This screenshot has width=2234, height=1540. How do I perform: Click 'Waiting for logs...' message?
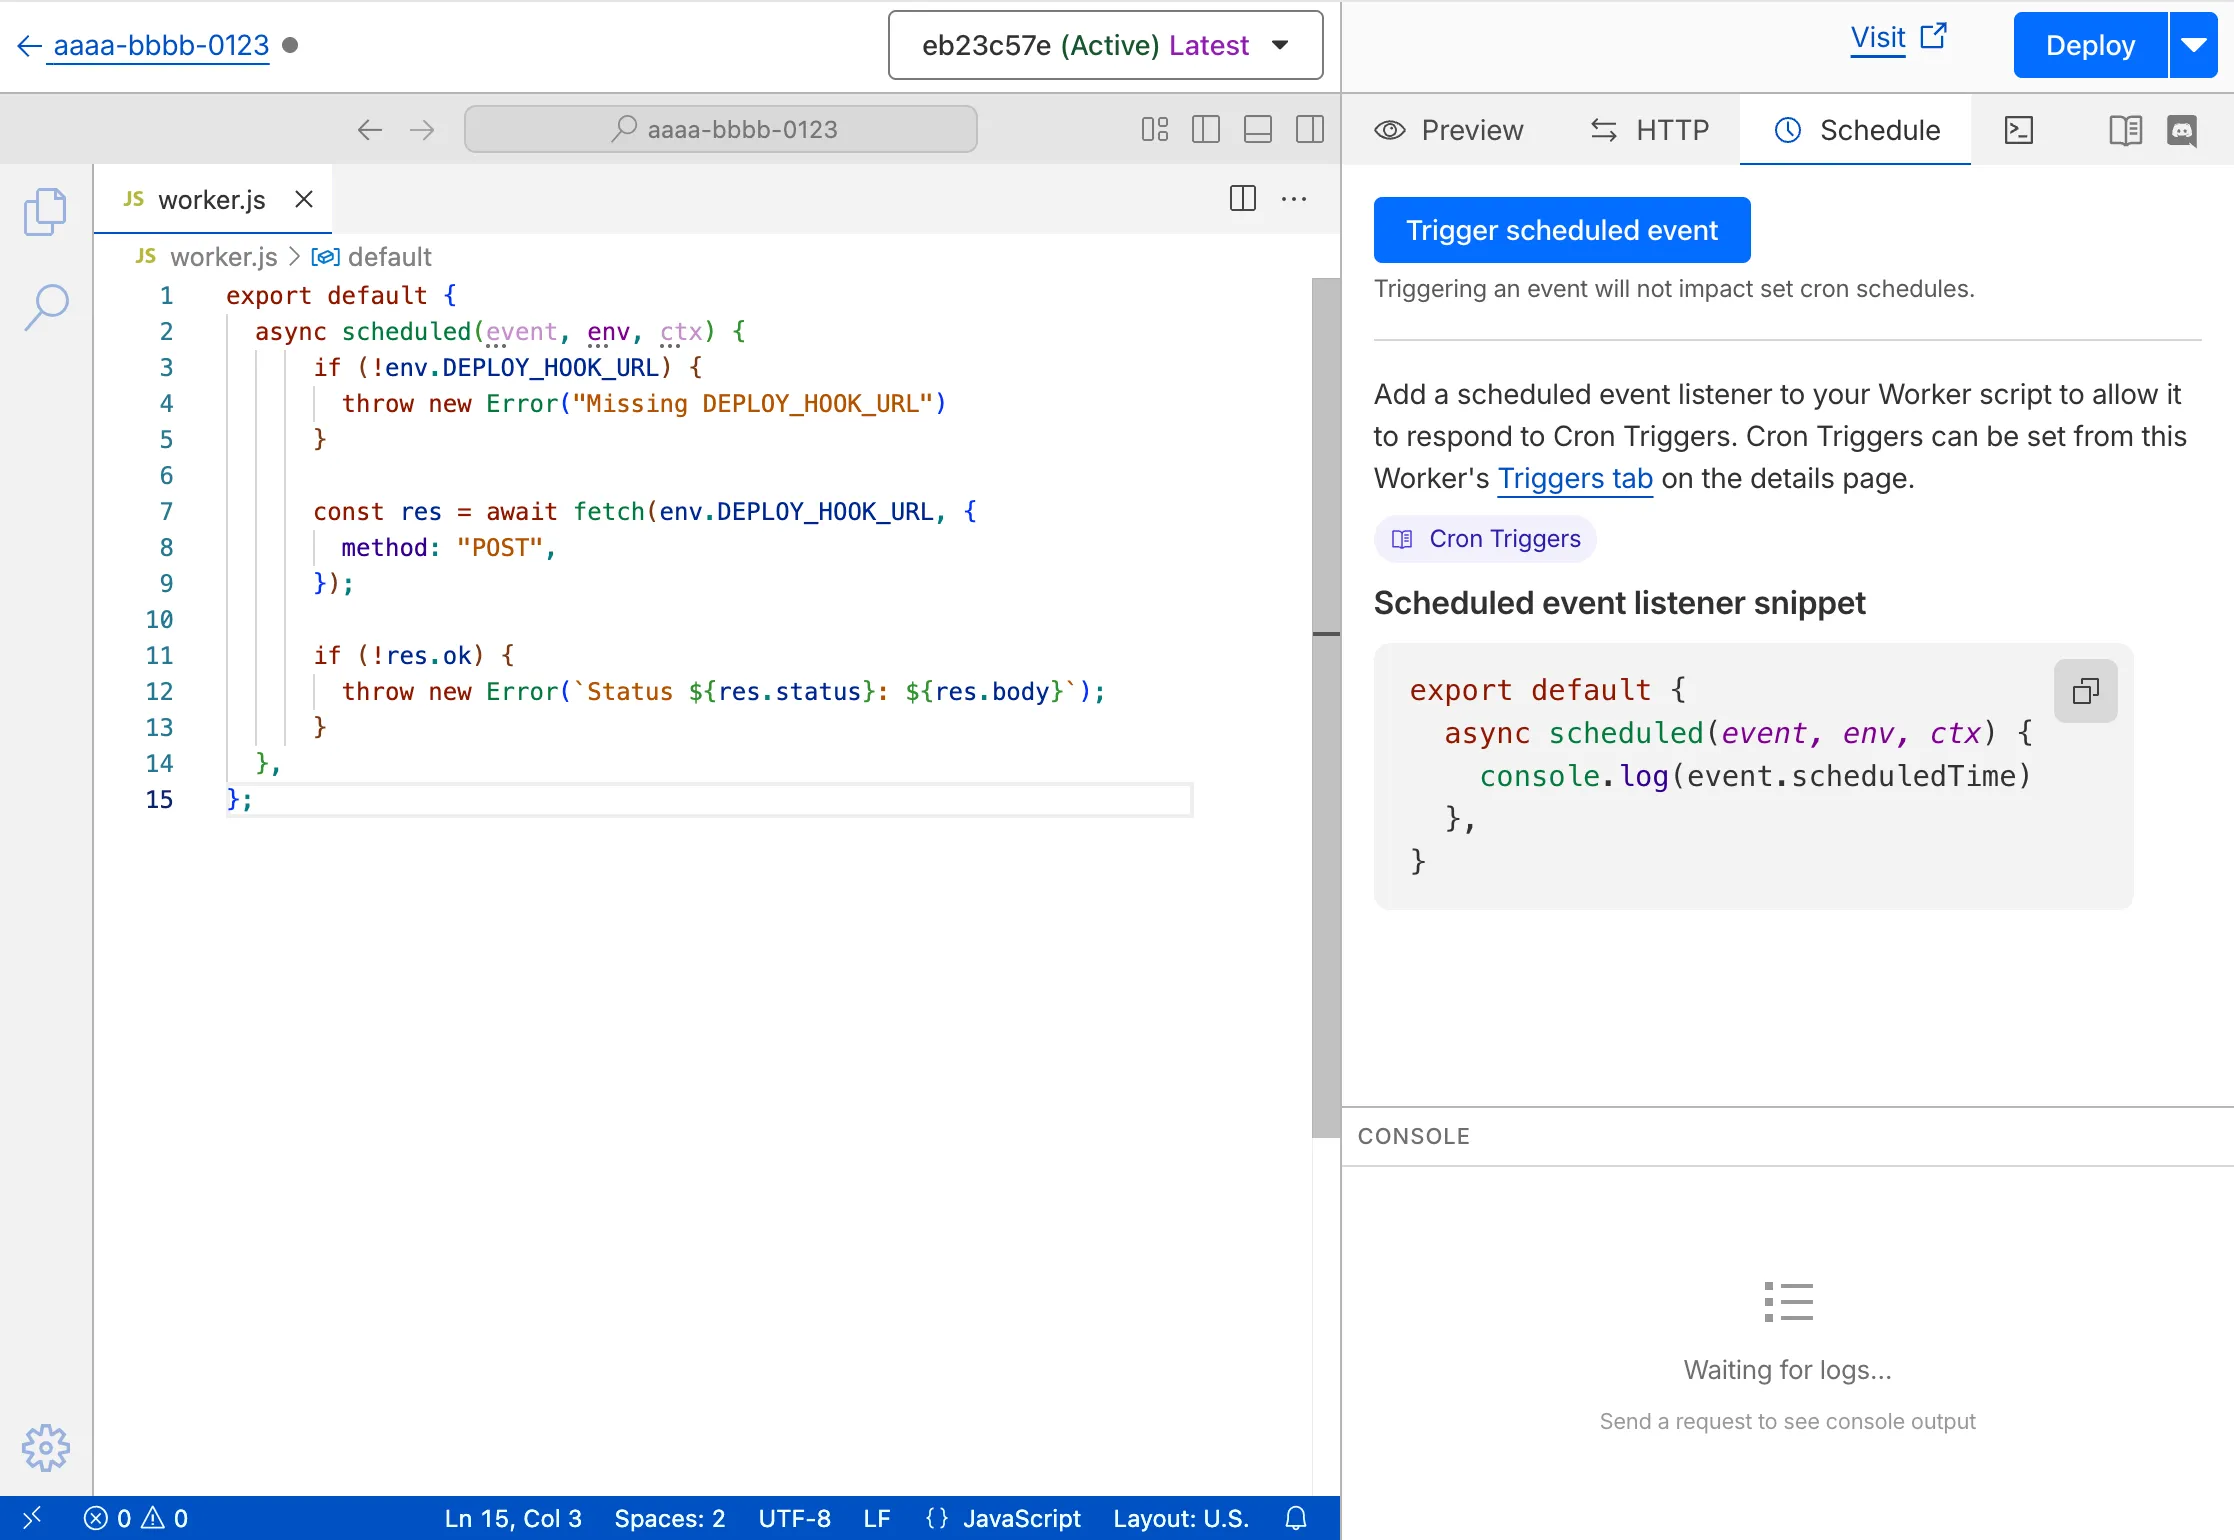(x=1787, y=1370)
